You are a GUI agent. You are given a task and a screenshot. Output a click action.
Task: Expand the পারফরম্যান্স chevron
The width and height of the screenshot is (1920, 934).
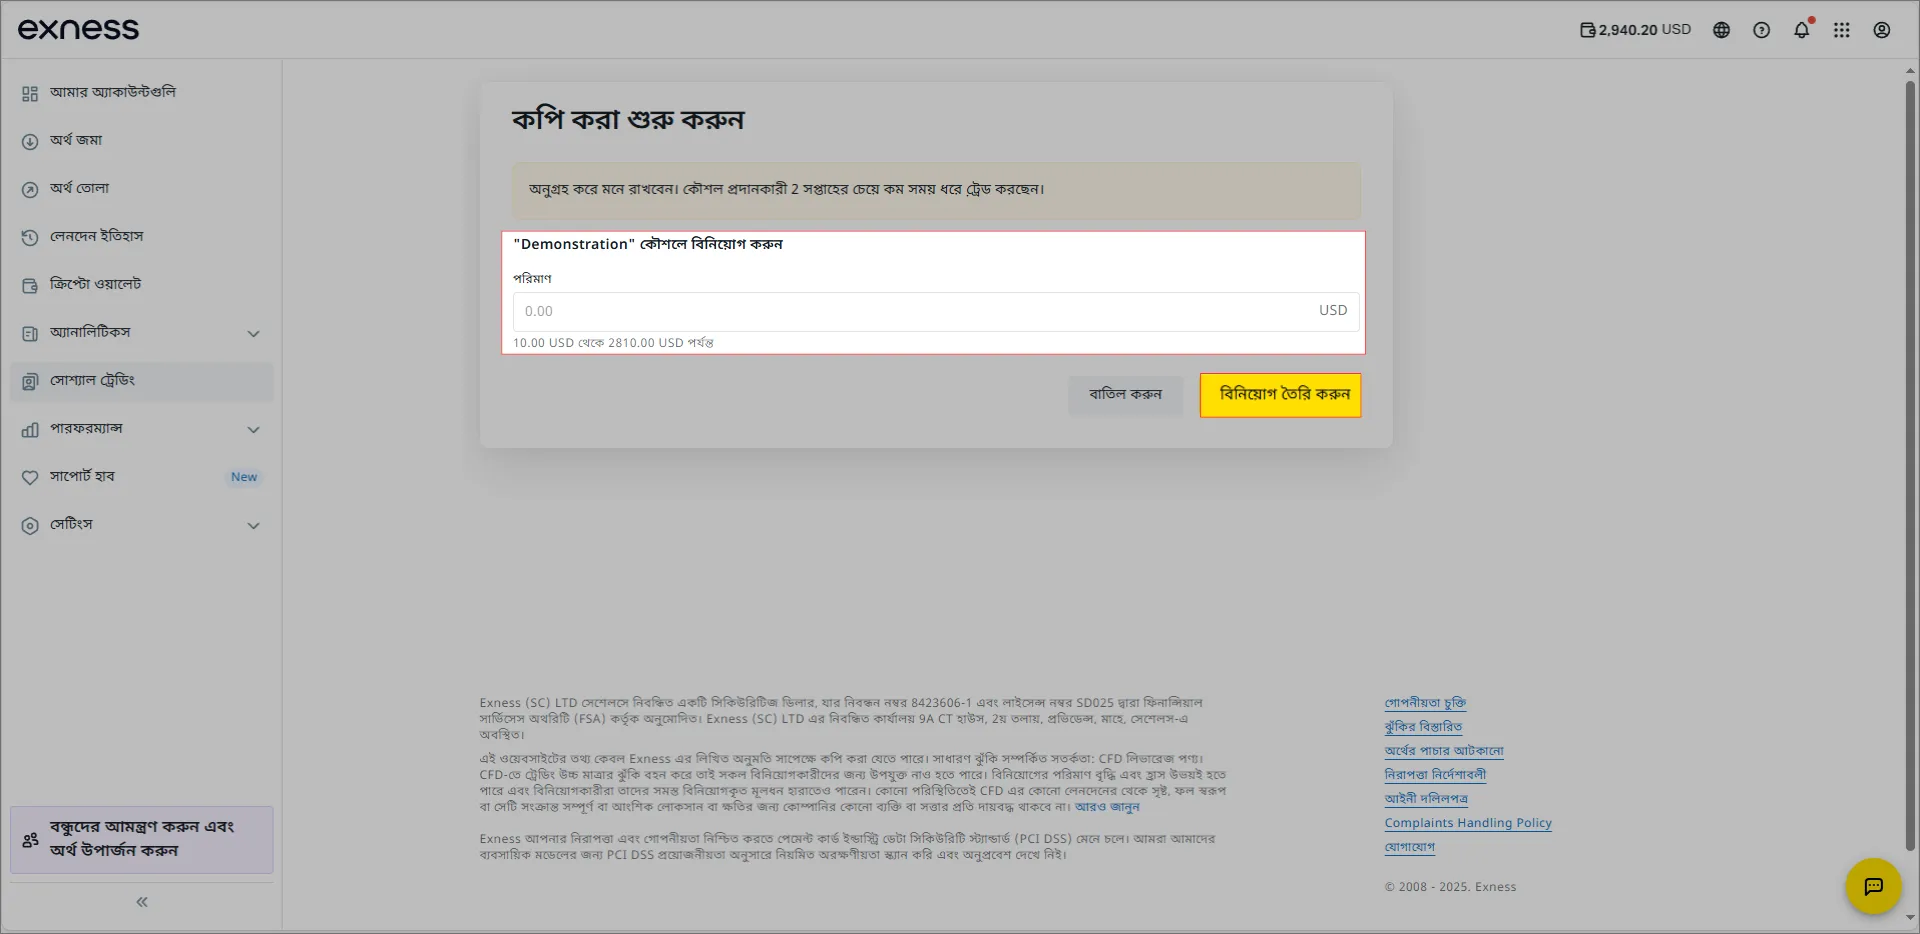pos(254,429)
